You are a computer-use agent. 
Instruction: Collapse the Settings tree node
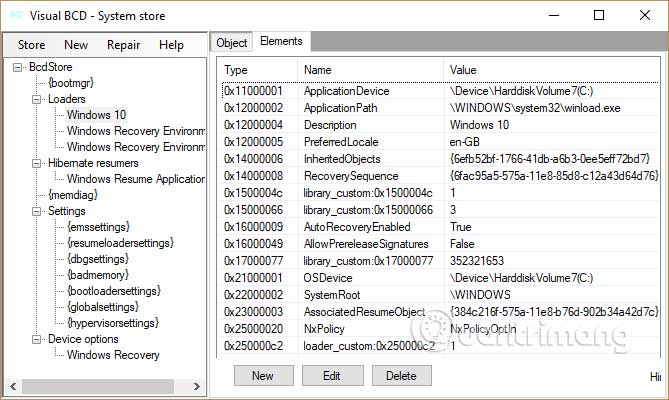pyautogui.click(x=38, y=211)
